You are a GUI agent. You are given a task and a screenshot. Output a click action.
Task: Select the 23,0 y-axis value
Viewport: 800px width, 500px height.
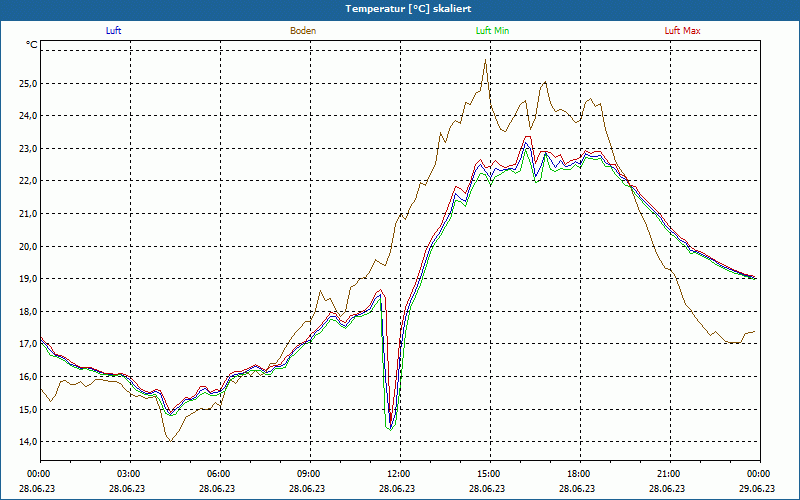pos(28,148)
